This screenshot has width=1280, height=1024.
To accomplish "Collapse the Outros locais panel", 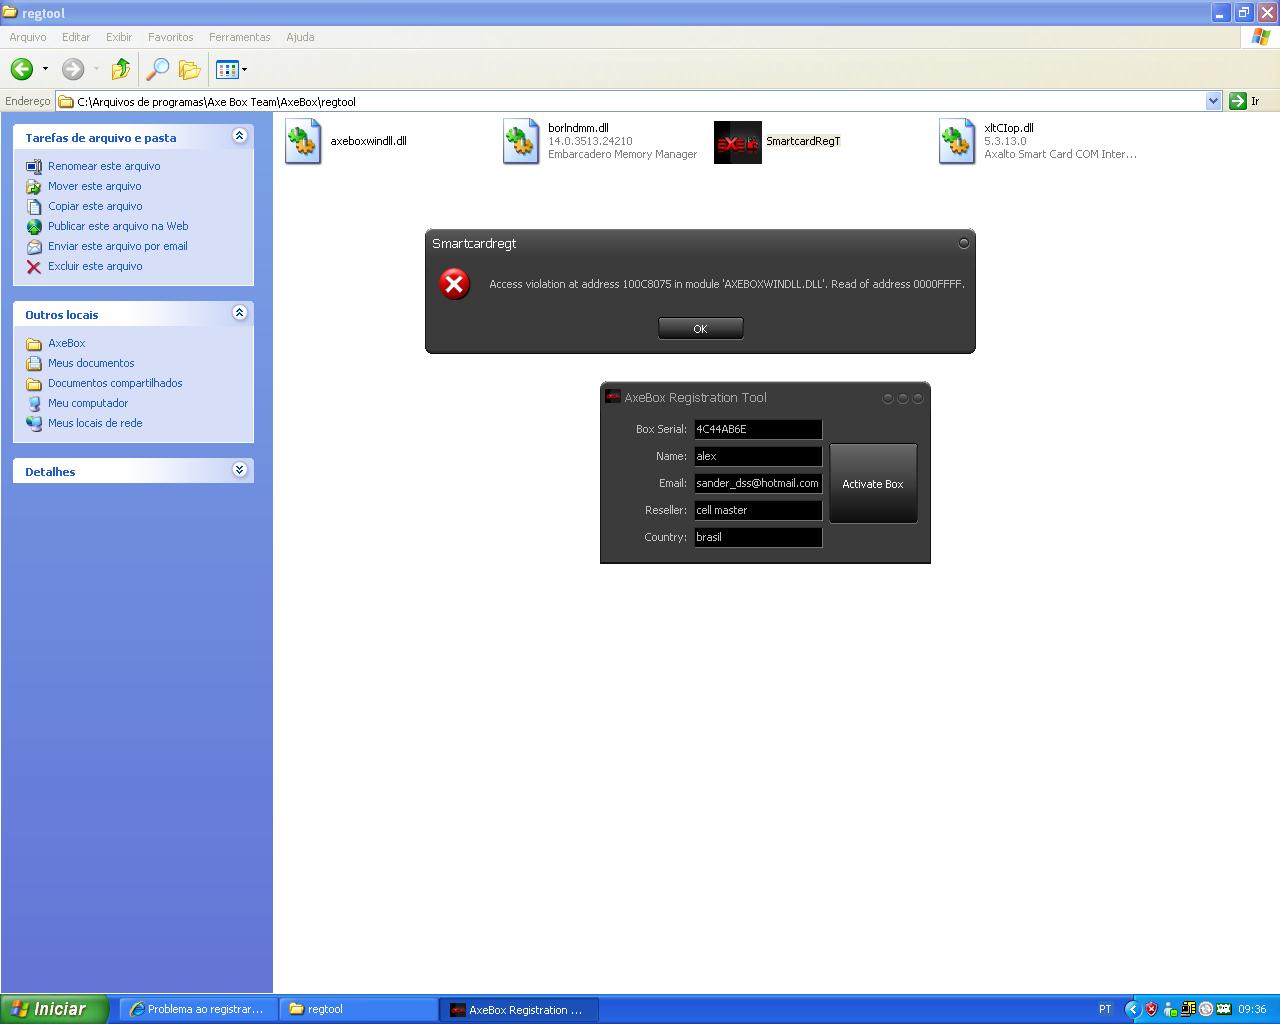I will (239, 313).
